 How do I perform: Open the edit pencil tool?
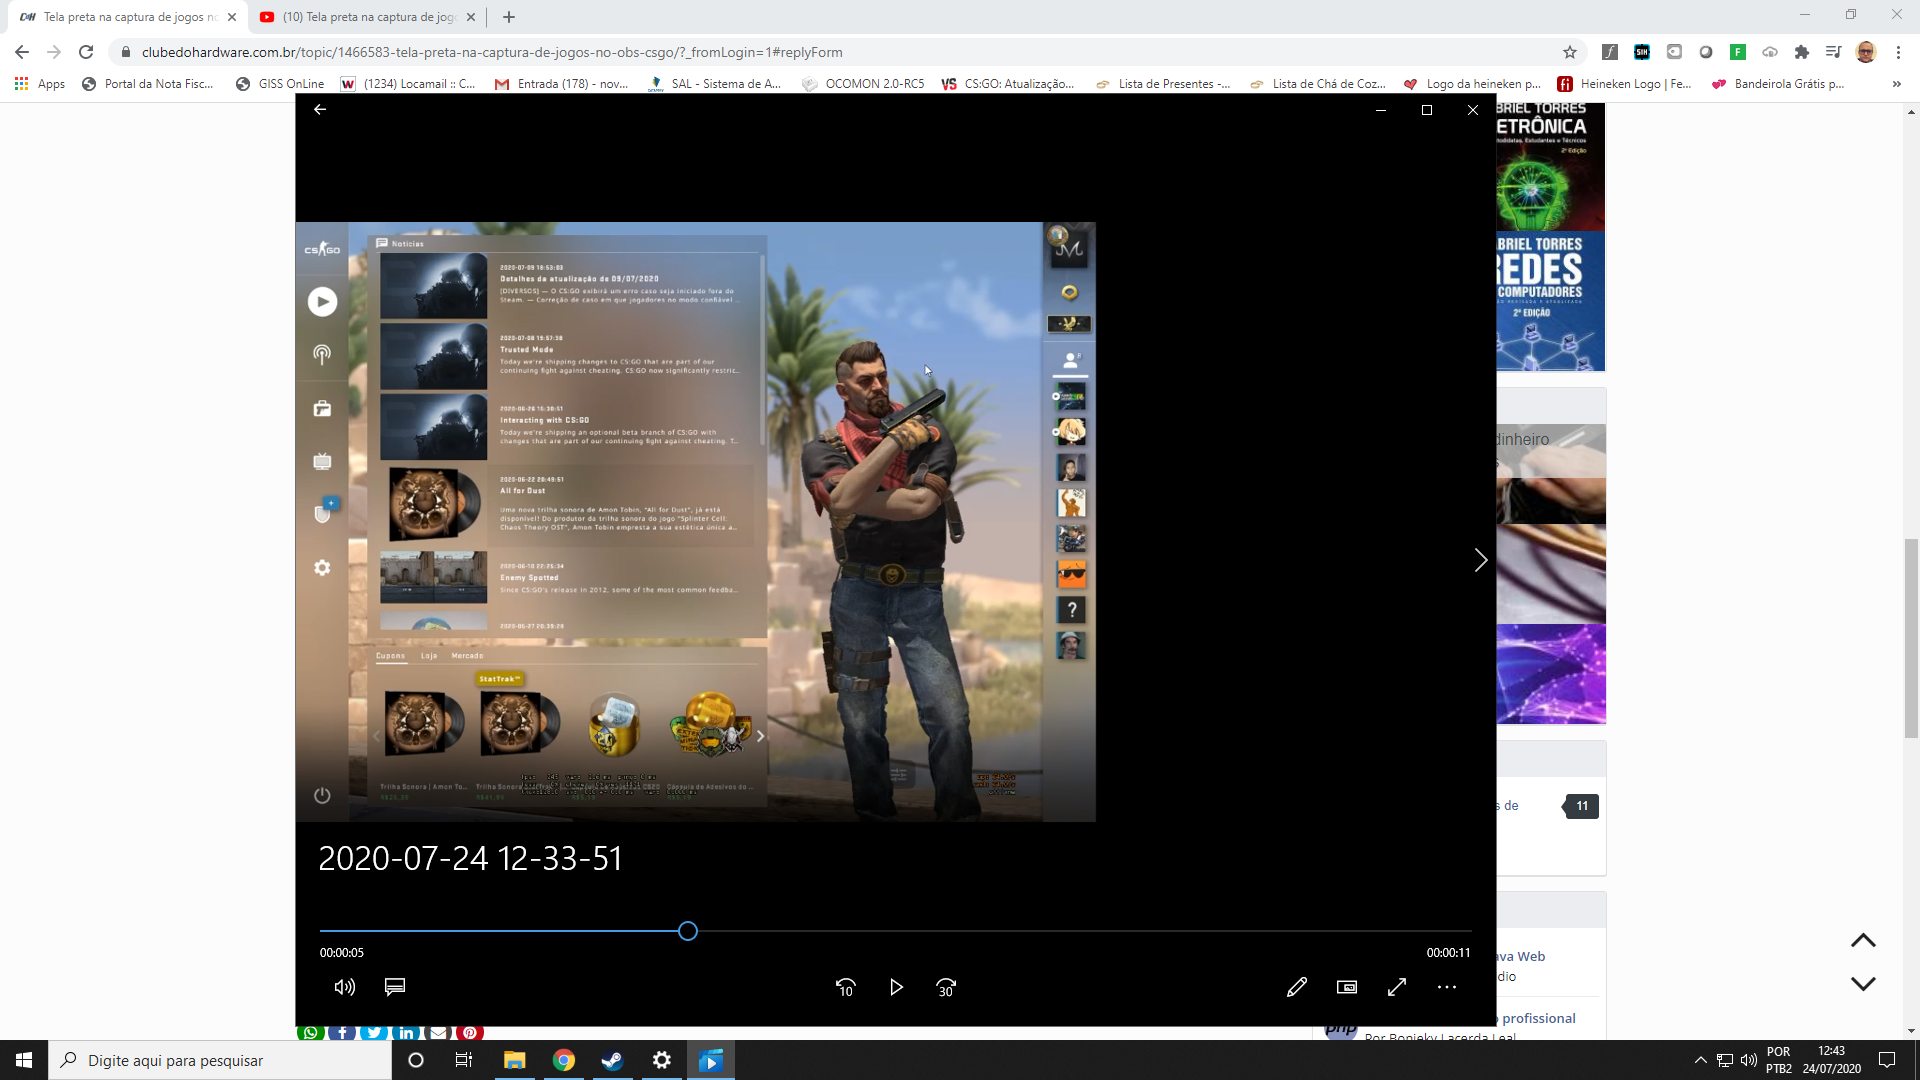(1297, 987)
